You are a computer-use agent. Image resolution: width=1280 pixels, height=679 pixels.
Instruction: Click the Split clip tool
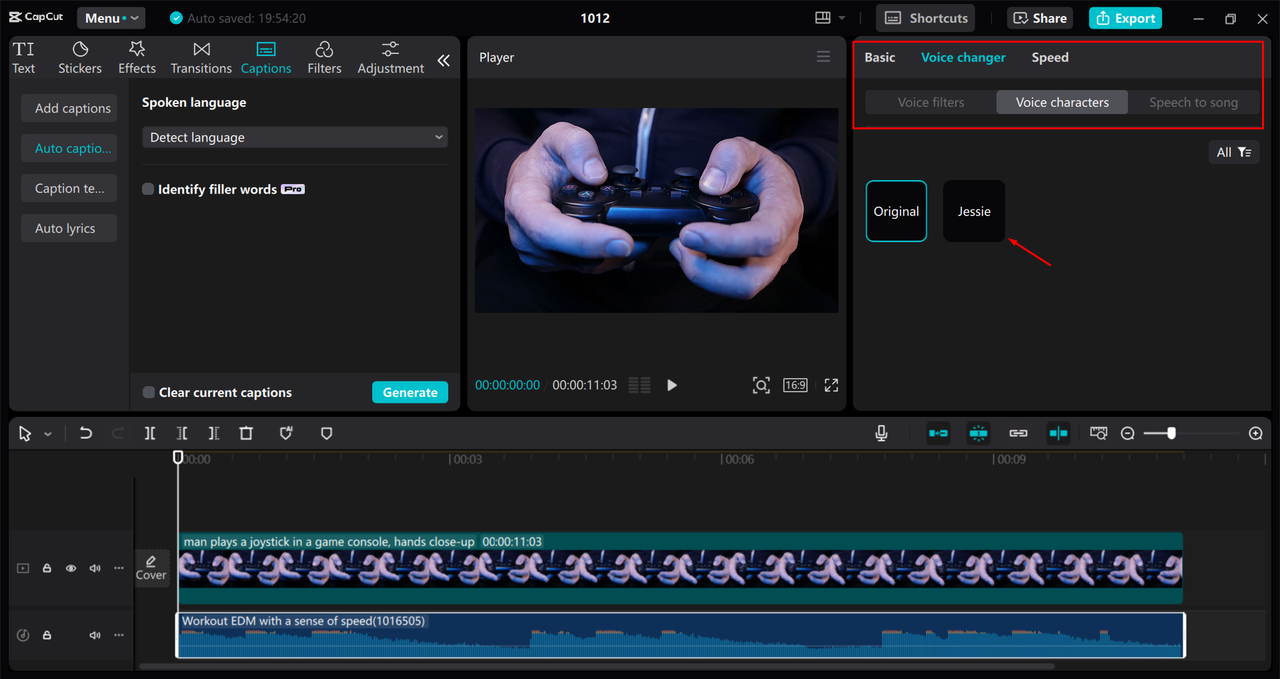pos(150,433)
